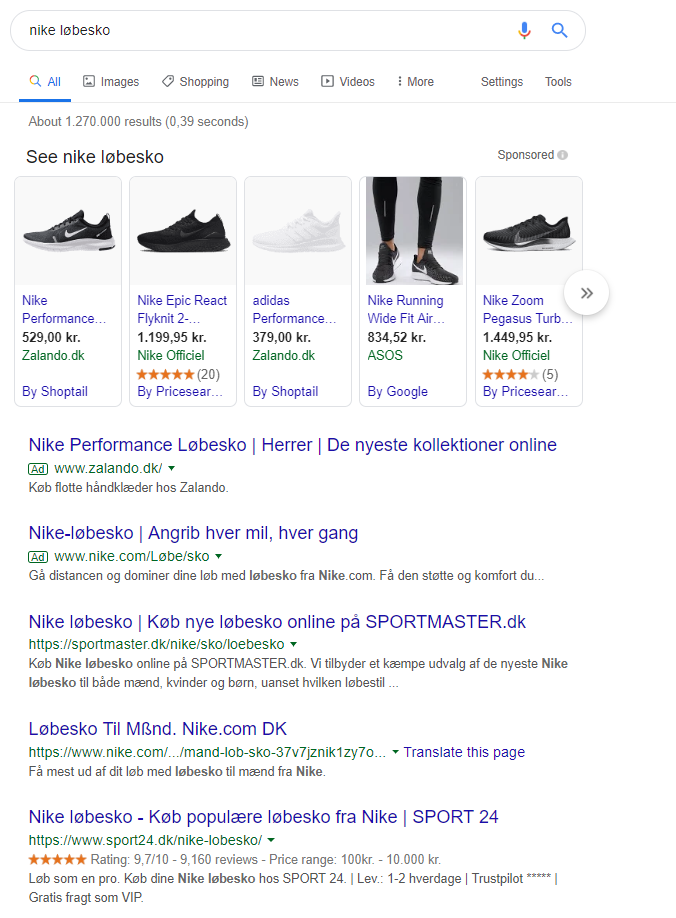Click Translate this page link
Image resolution: width=676 pixels, height=918 pixels.
point(464,752)
